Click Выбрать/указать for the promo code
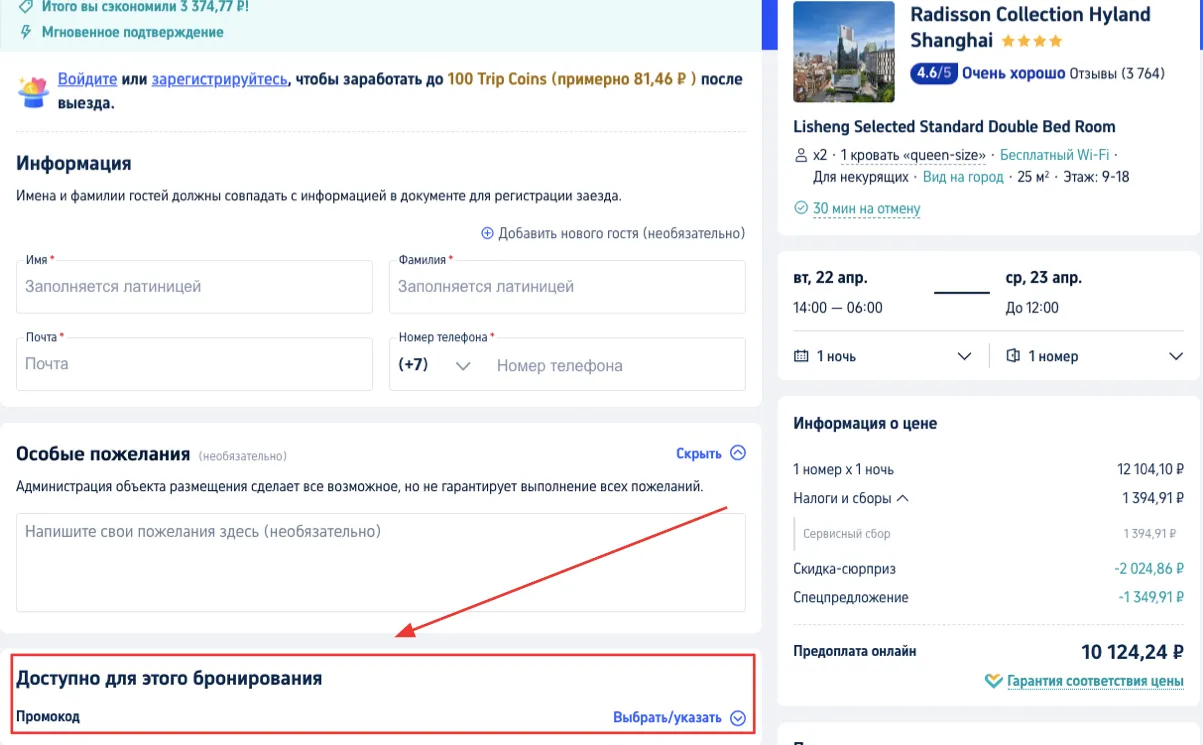1203x745 pixels. (x=667, y=717)
